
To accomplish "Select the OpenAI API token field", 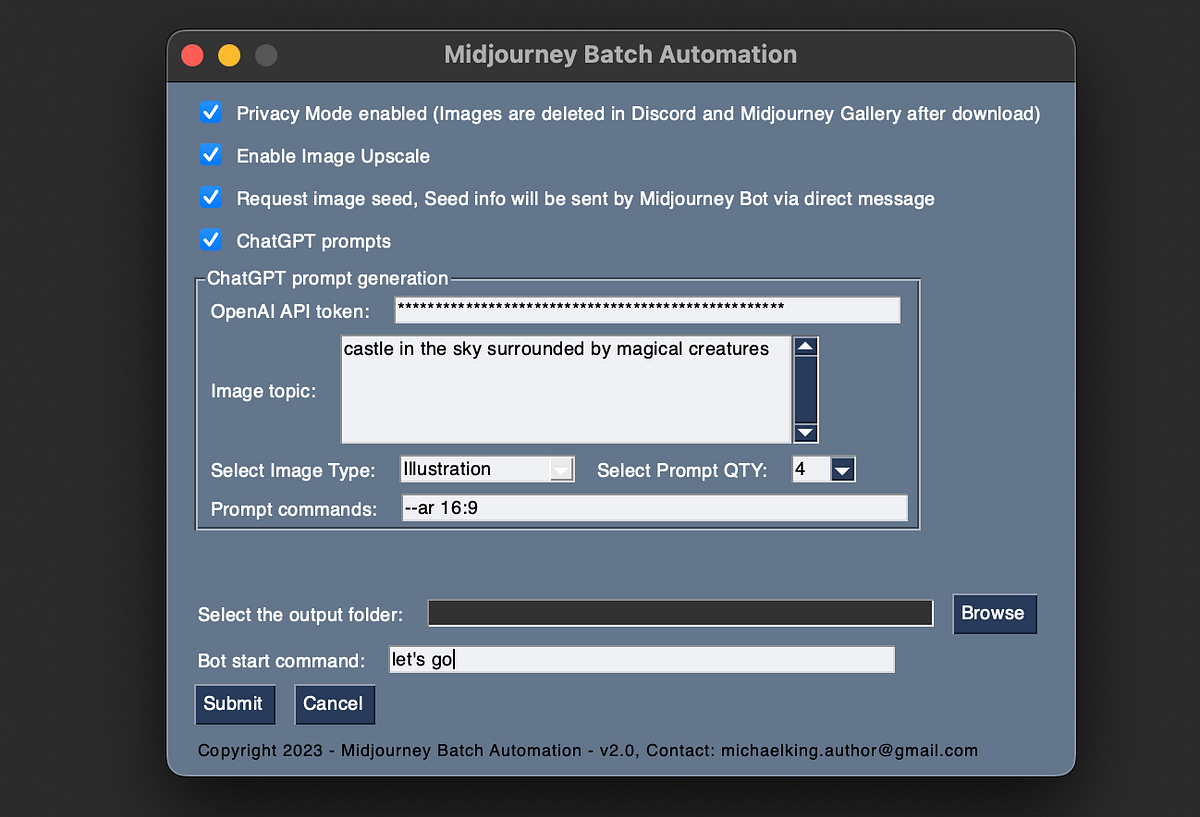I will click(646, 310).
